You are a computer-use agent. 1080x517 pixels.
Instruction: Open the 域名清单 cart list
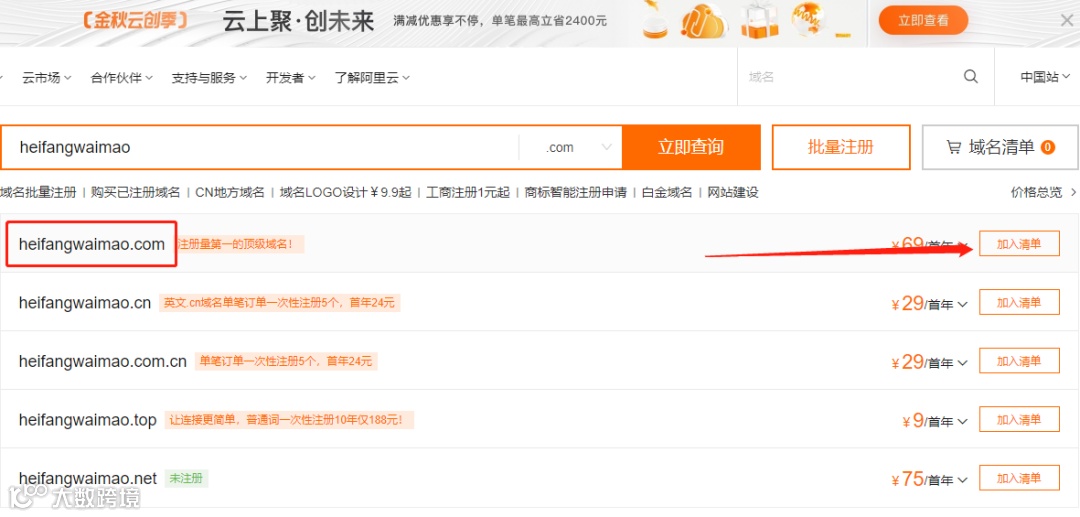click(1000, 147)
